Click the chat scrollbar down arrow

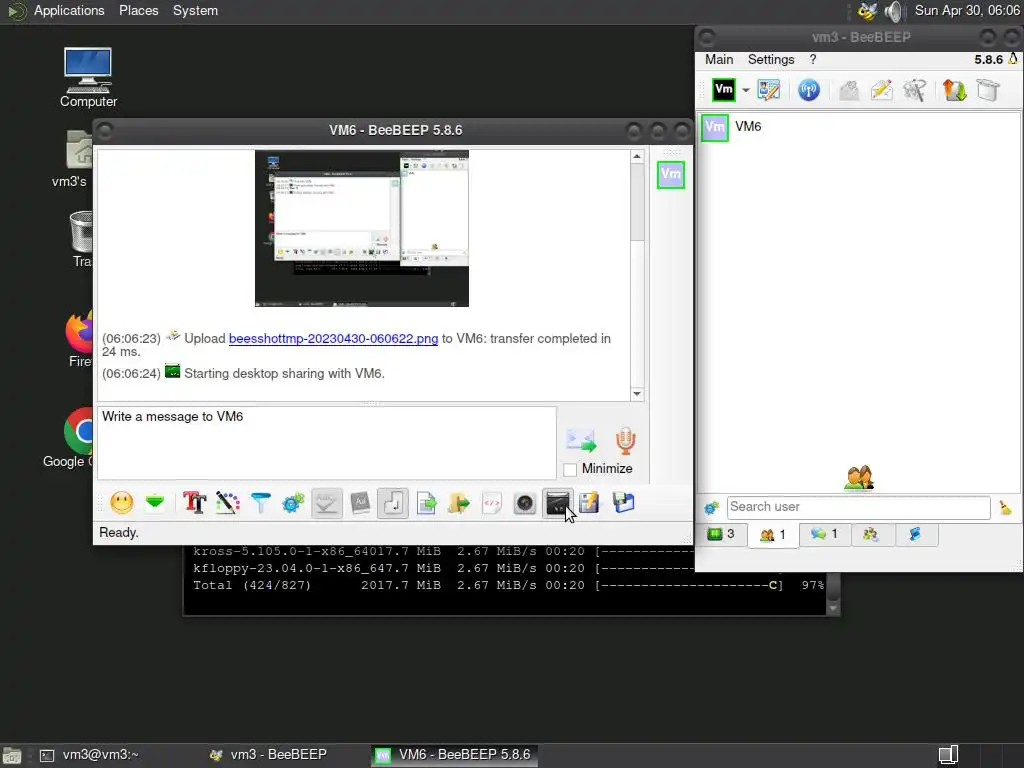(x=637, y=394)
